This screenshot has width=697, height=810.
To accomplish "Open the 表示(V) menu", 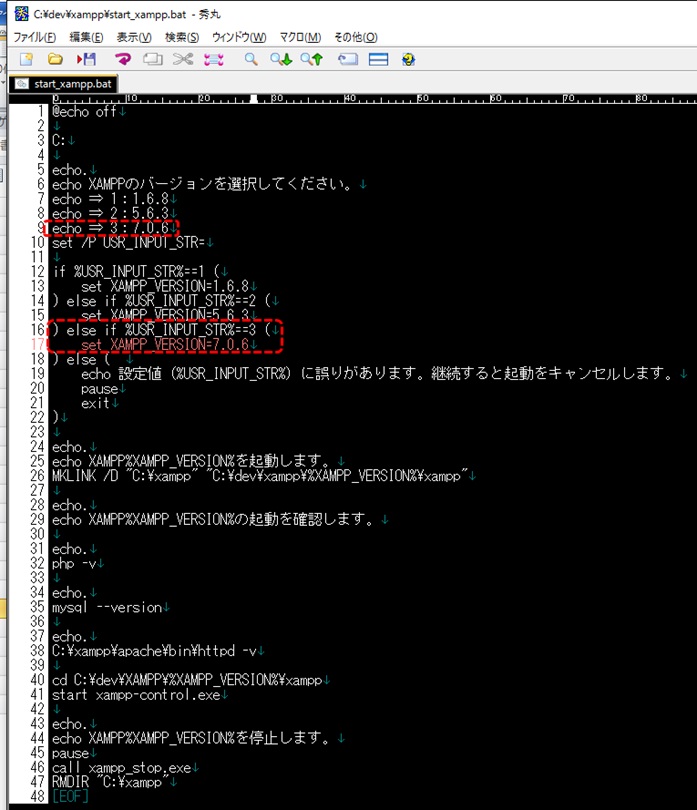I will [x=134, y=37].
